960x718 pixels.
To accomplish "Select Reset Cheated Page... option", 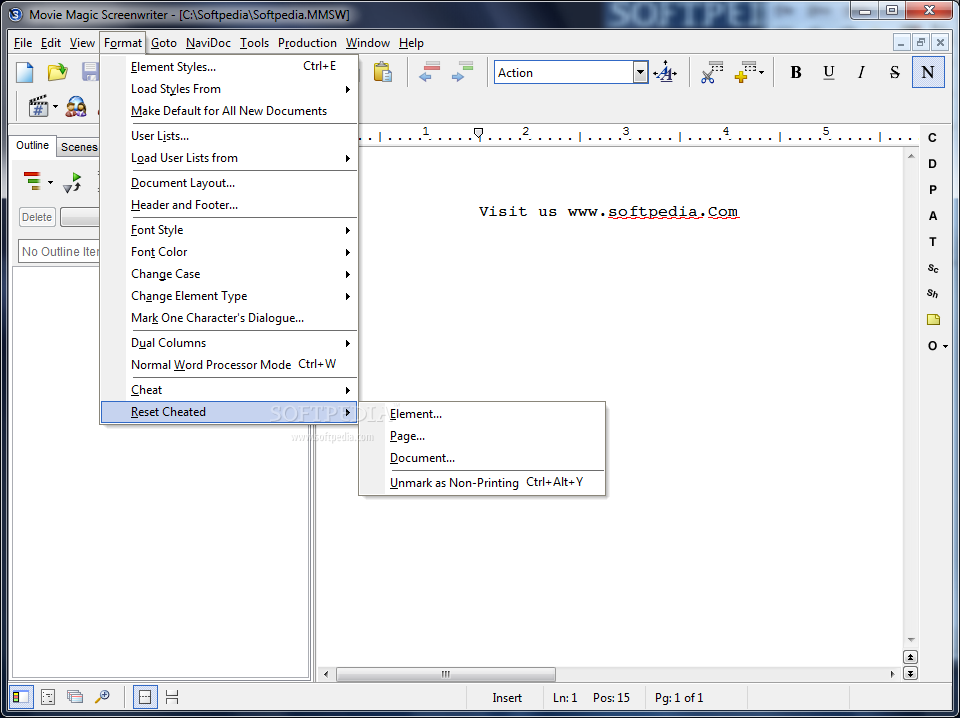I will tap(482, 436).
